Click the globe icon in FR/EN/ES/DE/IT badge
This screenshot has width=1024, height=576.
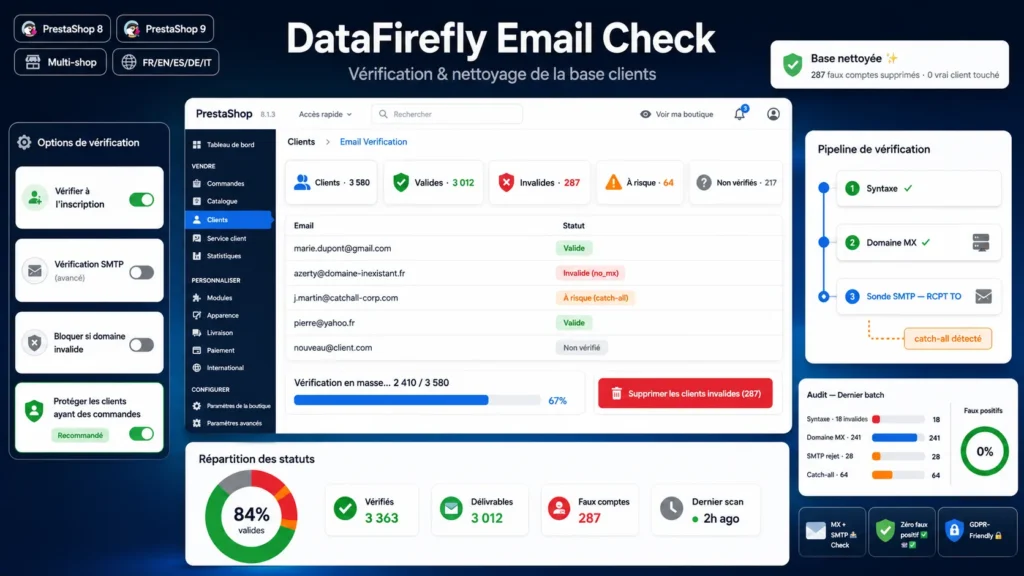tap(129, 62)
